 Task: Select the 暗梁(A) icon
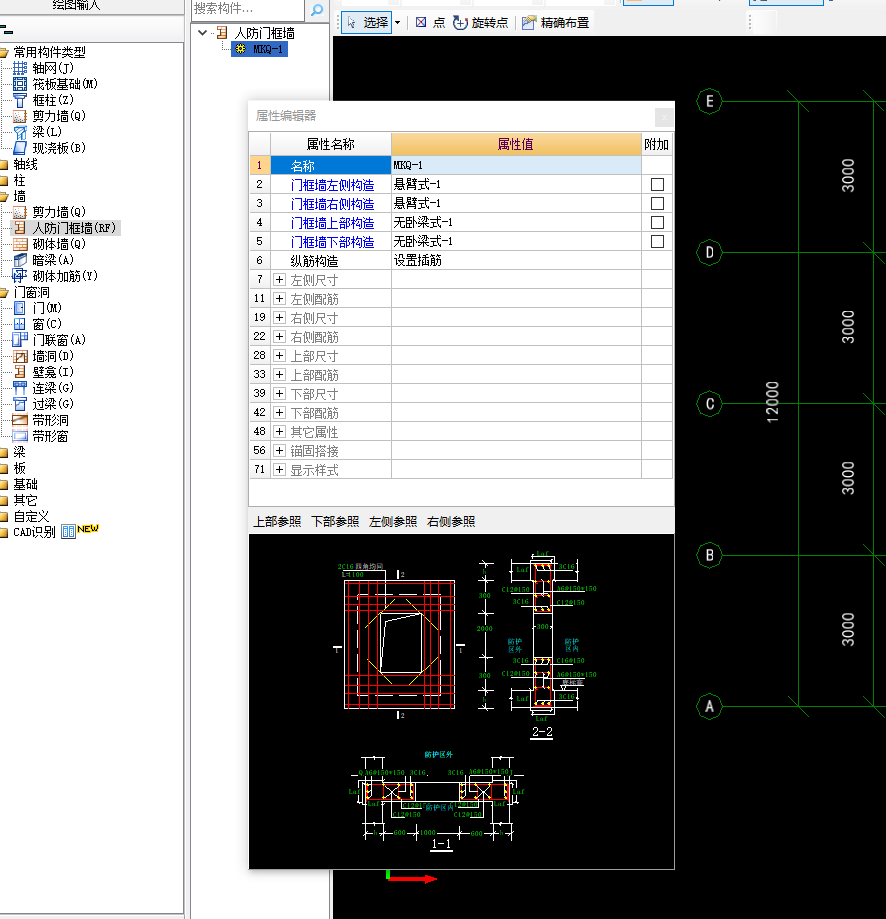pyautogui.click(x=20, y=260)
